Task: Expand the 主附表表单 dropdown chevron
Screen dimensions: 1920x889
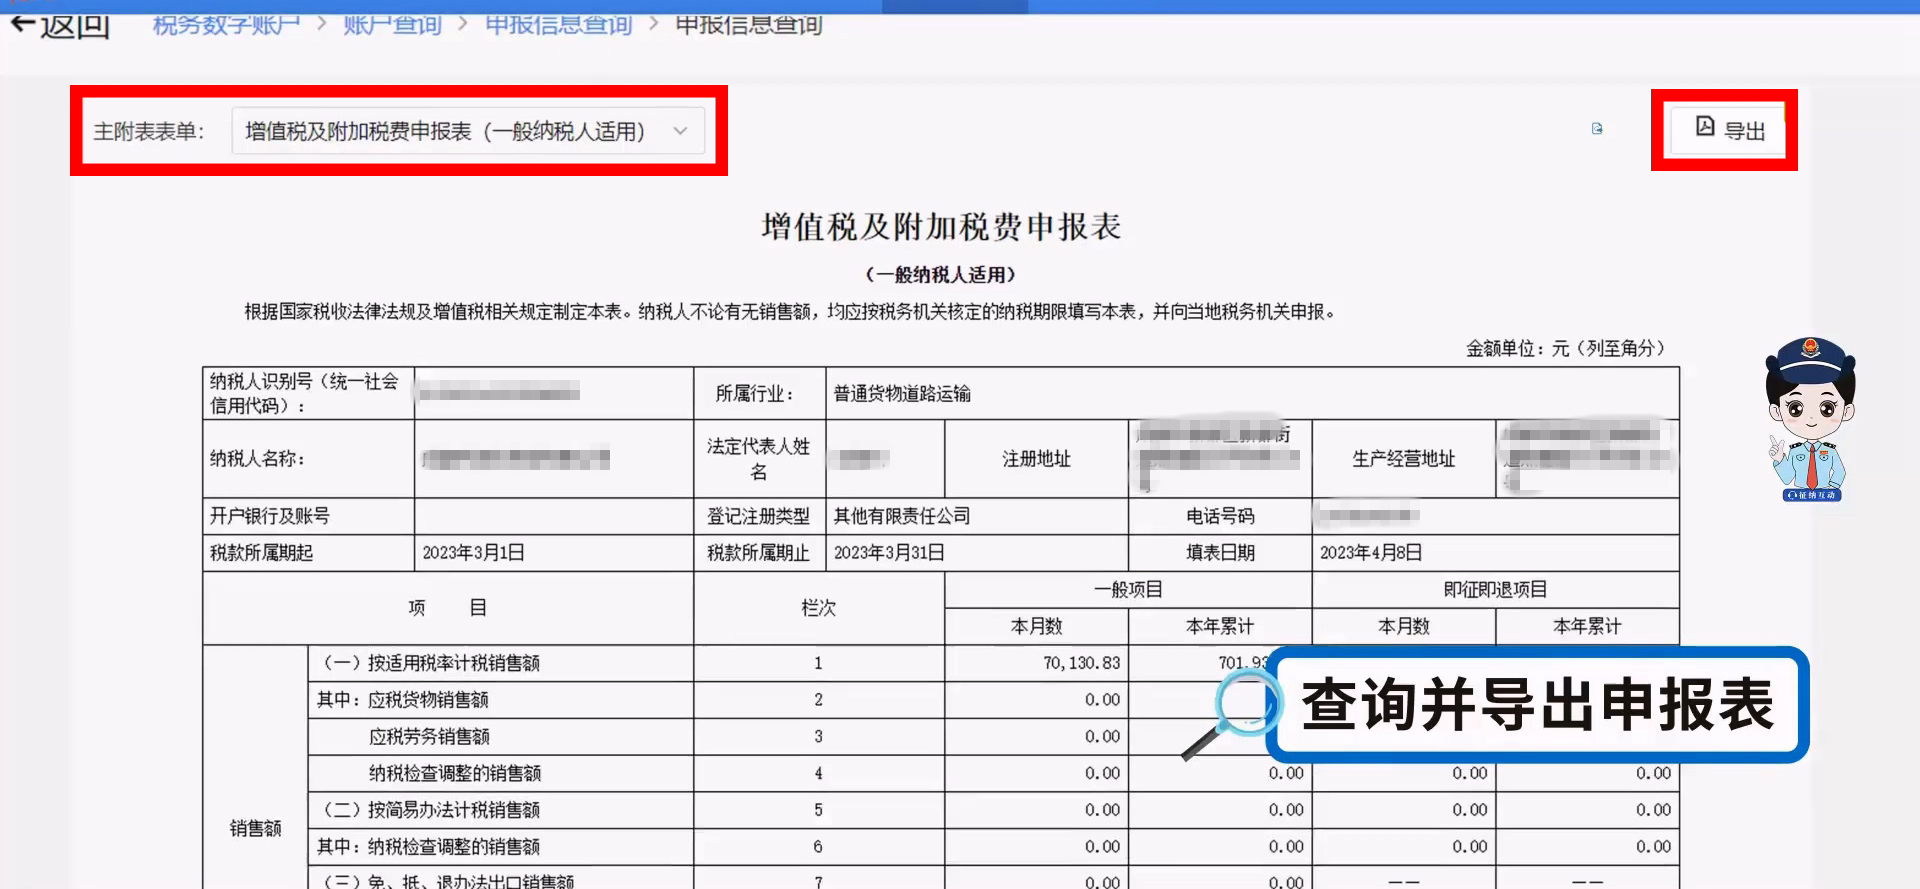Action: click(x=680, y=131)
